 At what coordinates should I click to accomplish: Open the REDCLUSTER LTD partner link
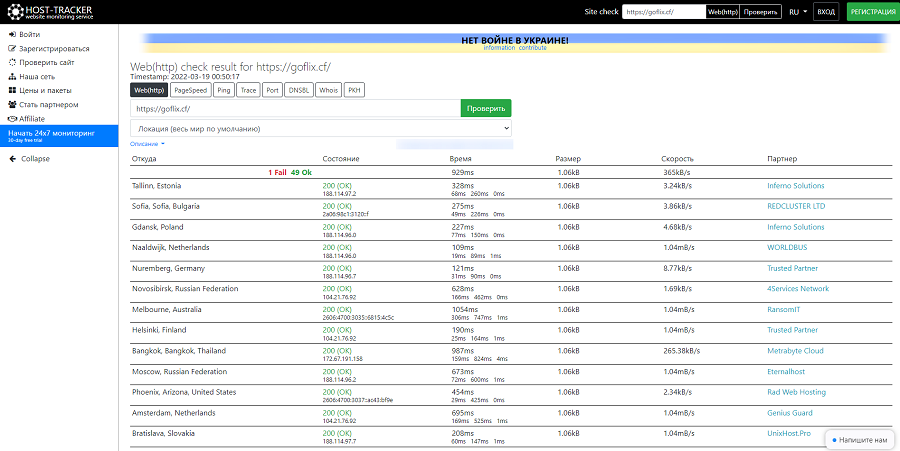click(796, 206)
